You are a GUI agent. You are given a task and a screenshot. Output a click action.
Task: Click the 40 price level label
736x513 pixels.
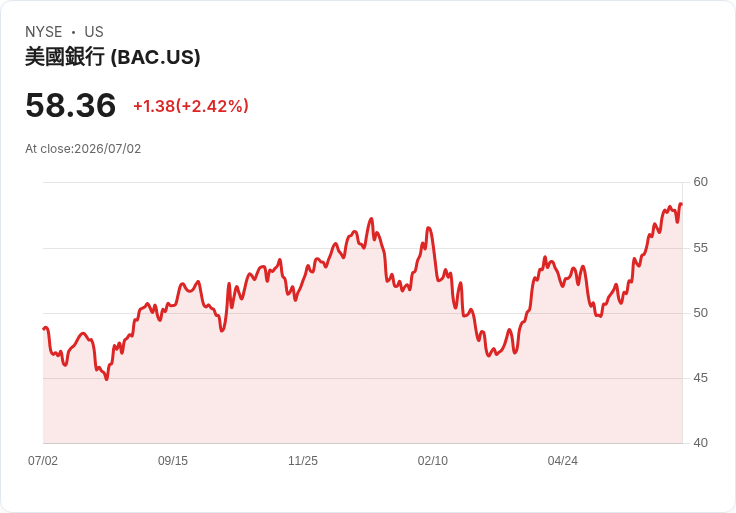click(700, 443)
